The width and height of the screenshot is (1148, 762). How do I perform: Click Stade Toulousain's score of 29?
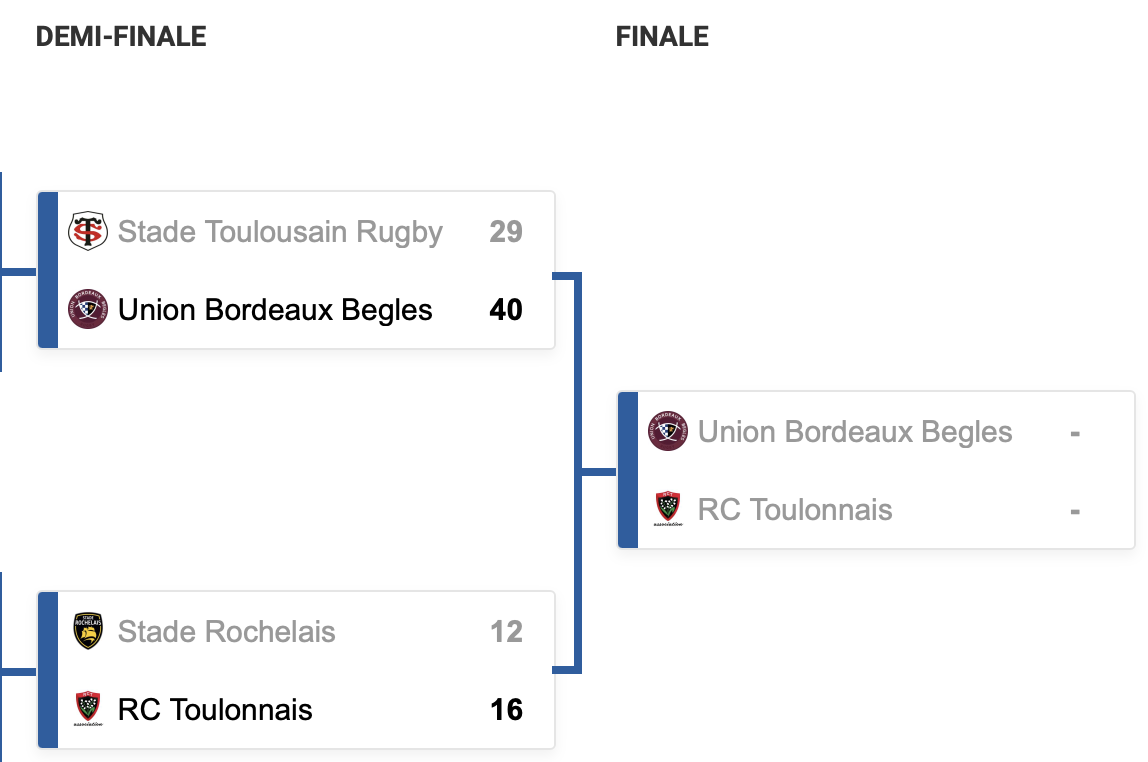[x=506, y=232]
